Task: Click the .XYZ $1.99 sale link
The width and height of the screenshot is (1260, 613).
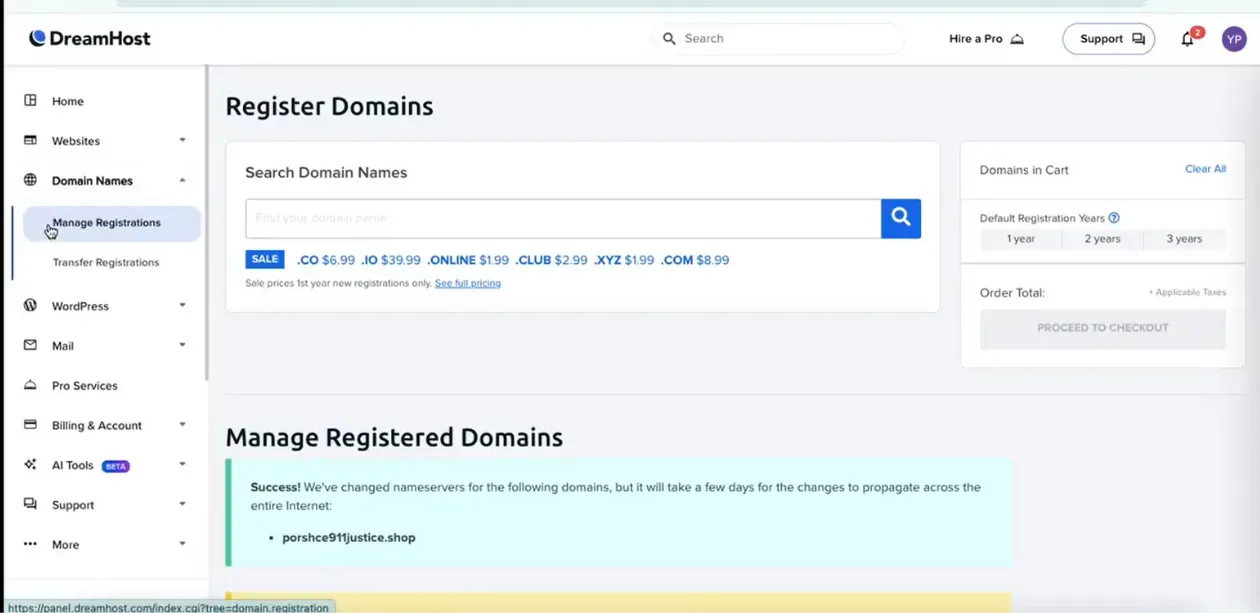Action: 624,260
